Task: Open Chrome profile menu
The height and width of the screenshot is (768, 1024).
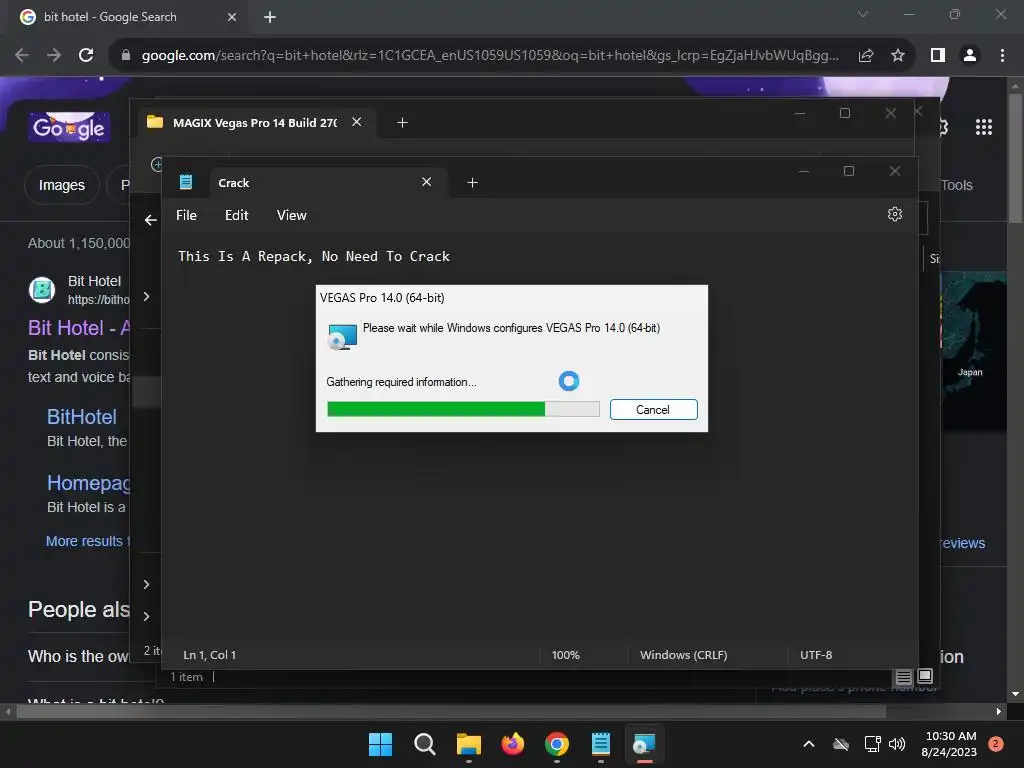Action: point(970,56)
